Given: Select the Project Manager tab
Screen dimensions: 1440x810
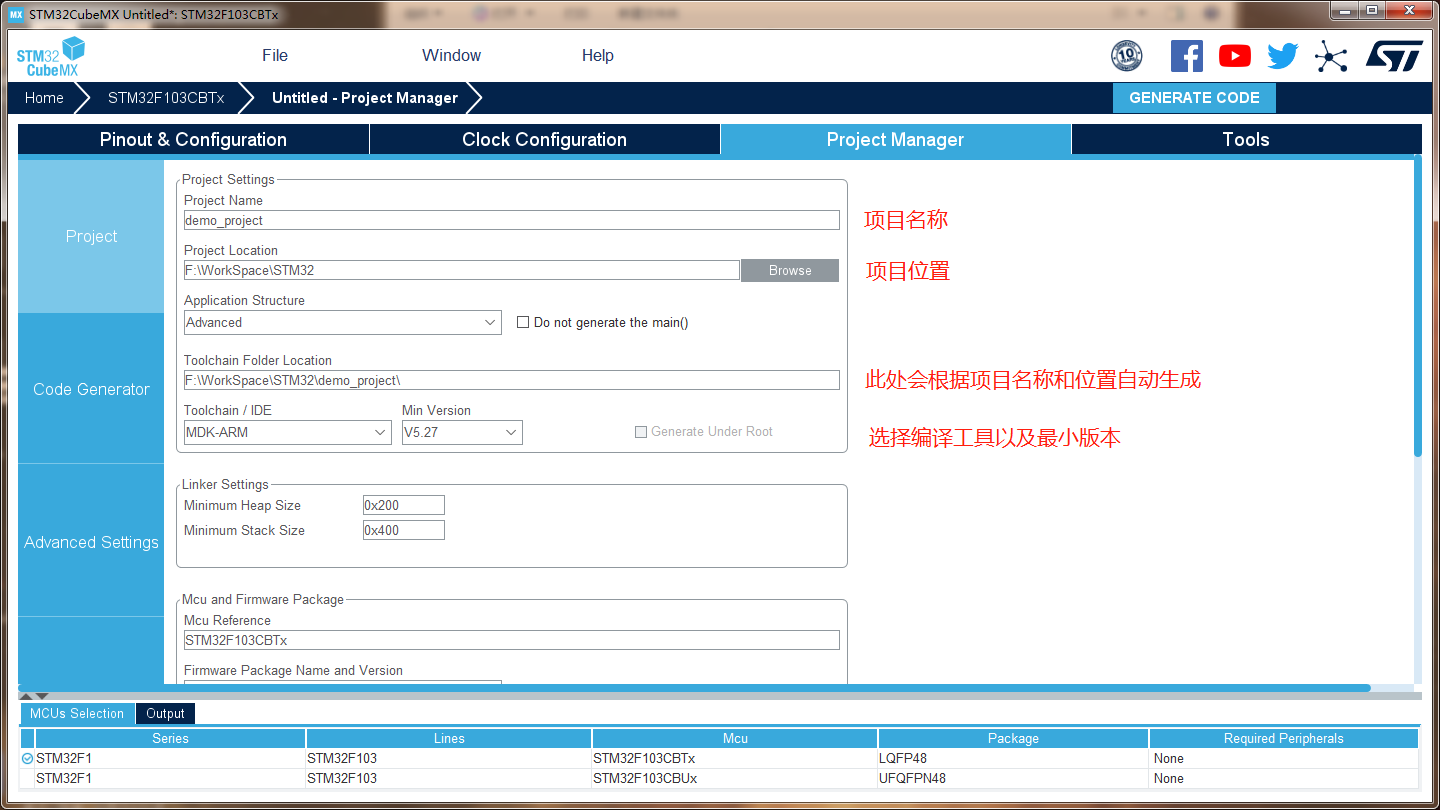Looking at the screenshot, I should click(x=896, y=140).
